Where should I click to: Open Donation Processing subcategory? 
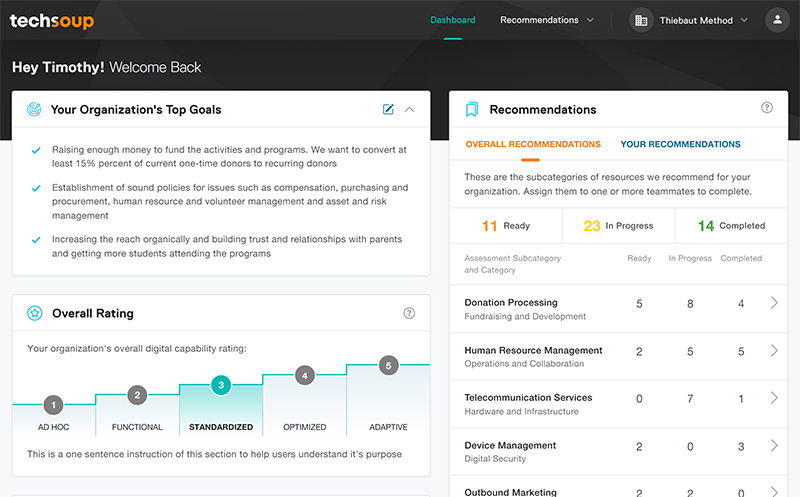coord(511,303)
